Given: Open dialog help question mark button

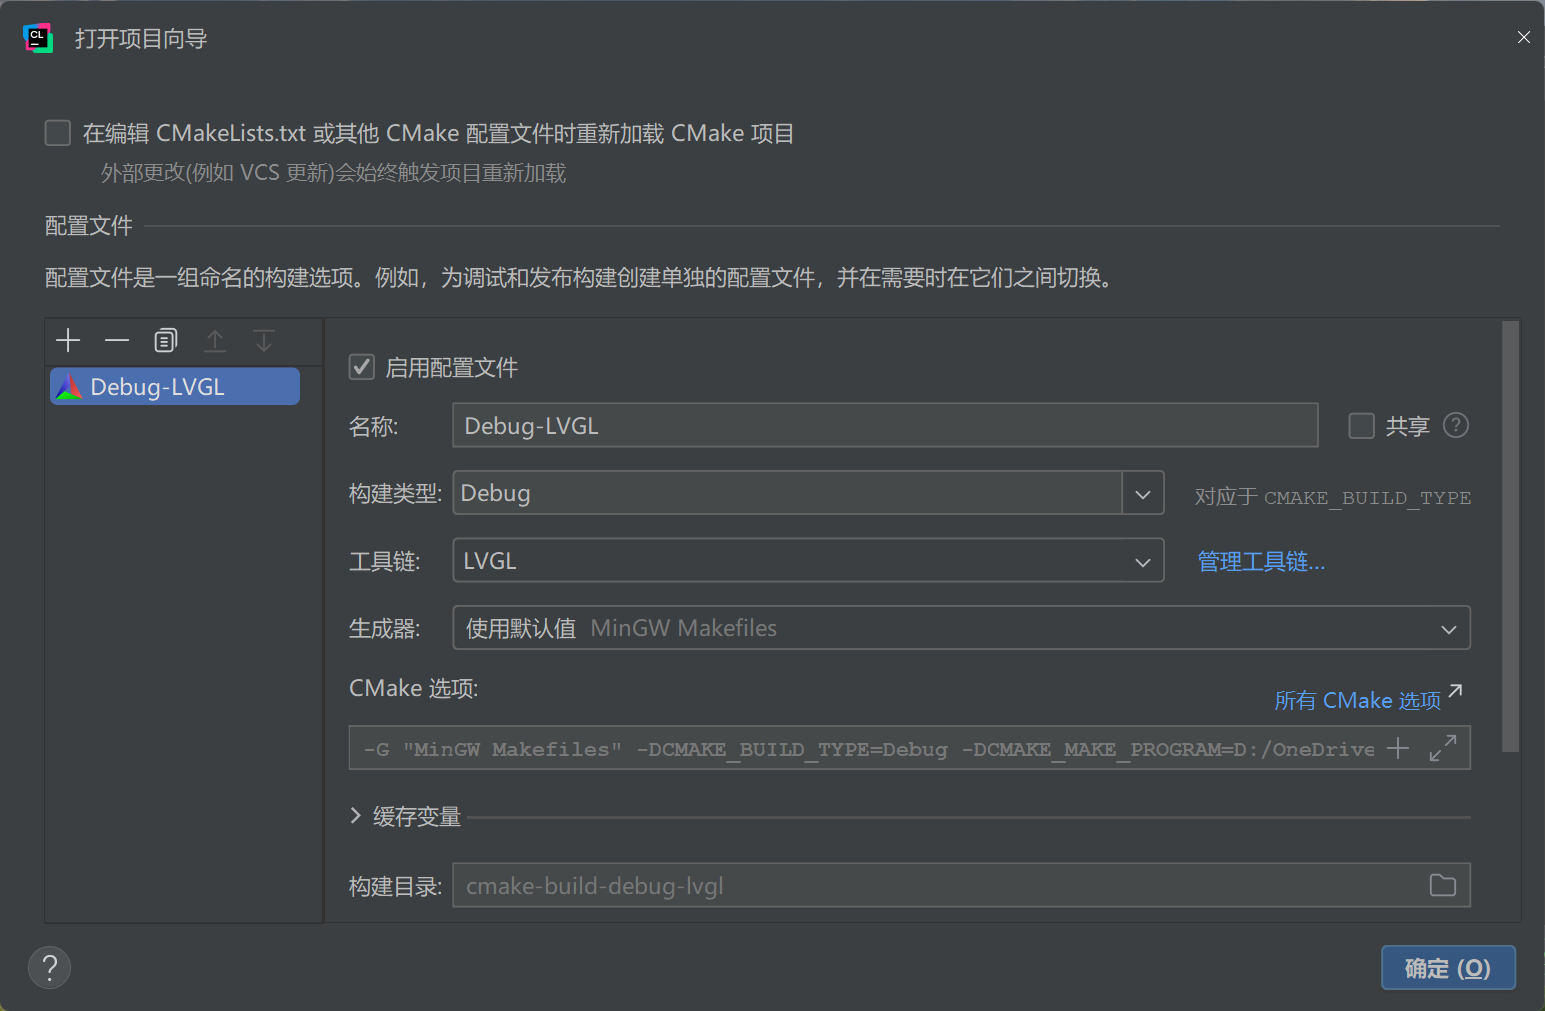Looking at the screenshot, I should point(49,967).
